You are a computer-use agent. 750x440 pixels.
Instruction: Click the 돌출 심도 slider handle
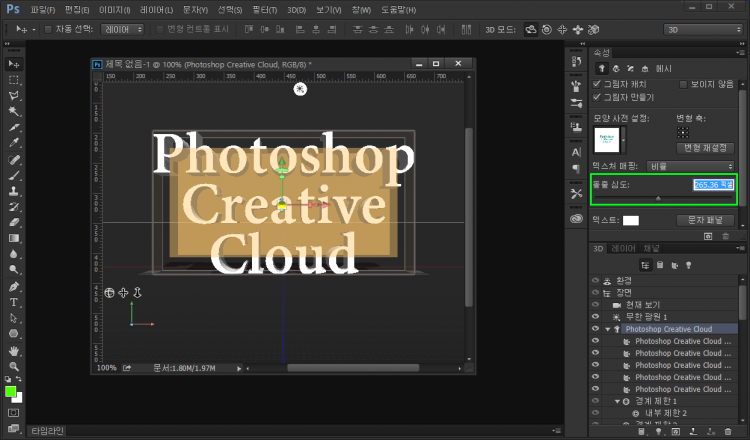pyautogui.click(x=657, y=198)
